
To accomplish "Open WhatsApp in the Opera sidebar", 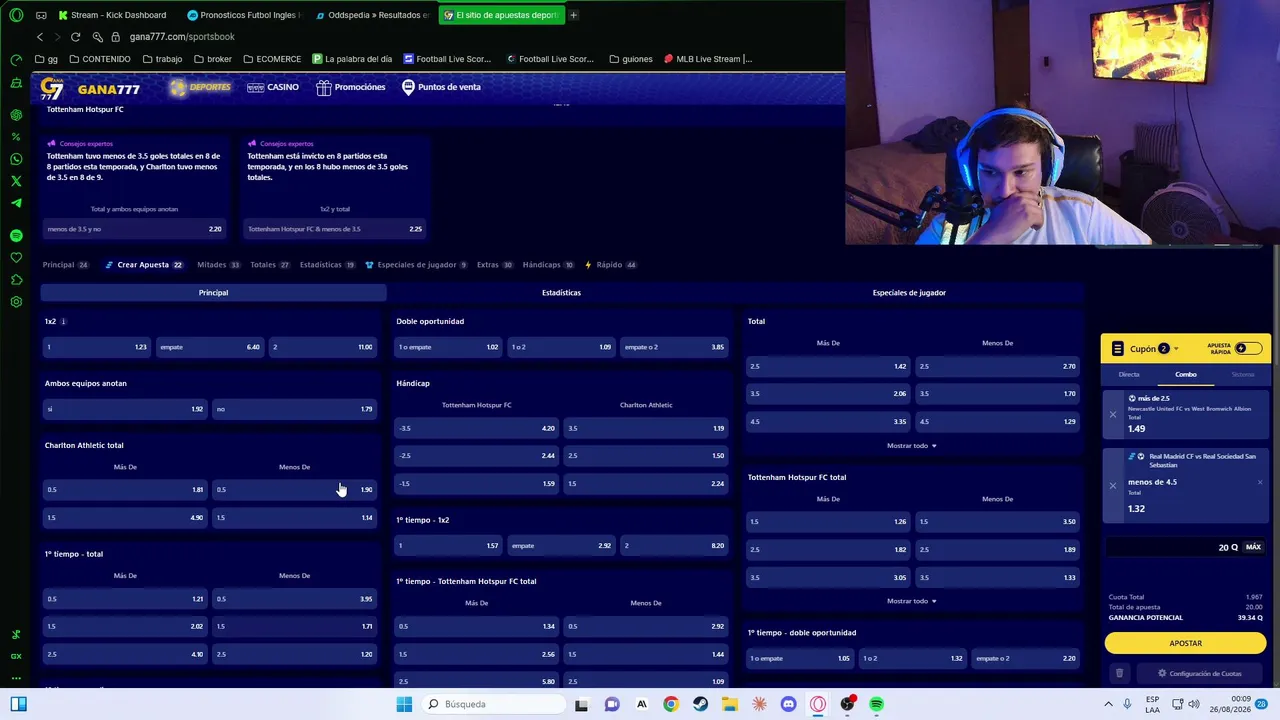I will [16, 159].
